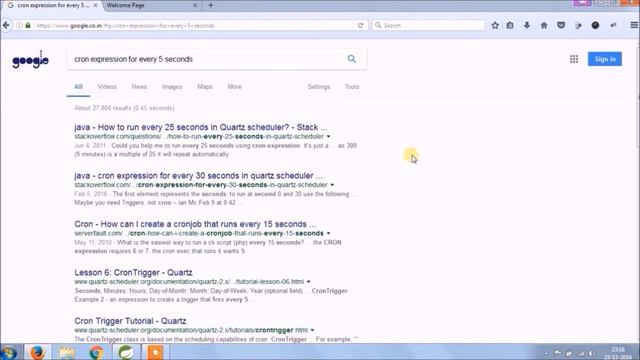This screenshot has width=640, height=360.
Task: Launch Chrome from the taskbar
Action: pos(96,352)
